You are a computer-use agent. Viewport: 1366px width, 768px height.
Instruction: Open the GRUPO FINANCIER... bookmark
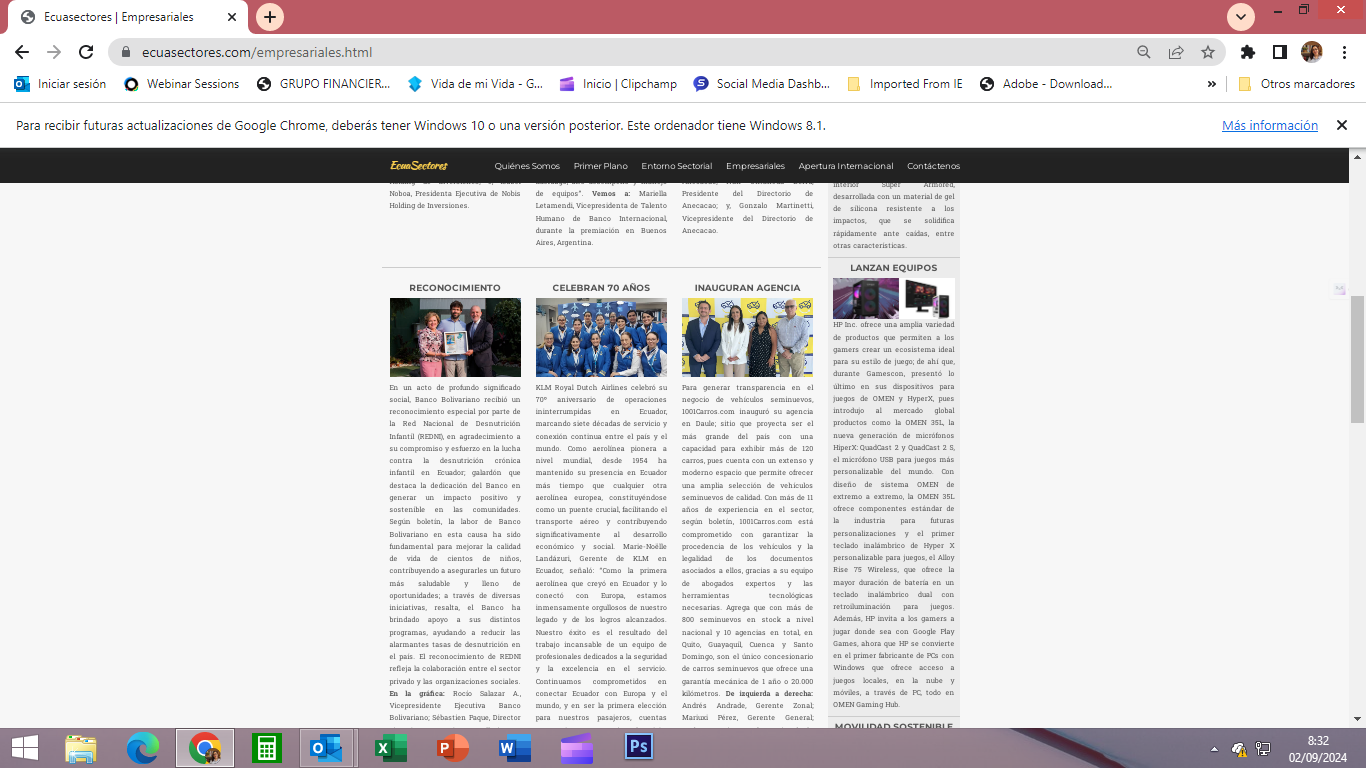pyautogui.click(x=323, y=84)
